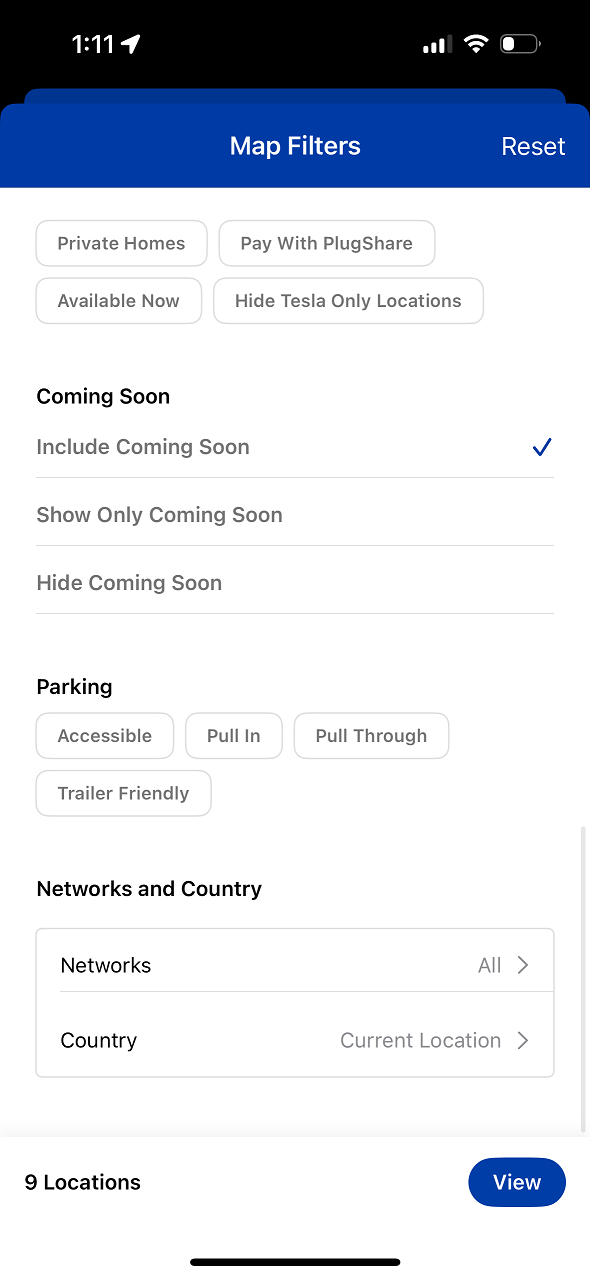Tap the Wi-Fi status icon
The width and height of the screenshot is (590, 1278).
(x=476, y=44)
